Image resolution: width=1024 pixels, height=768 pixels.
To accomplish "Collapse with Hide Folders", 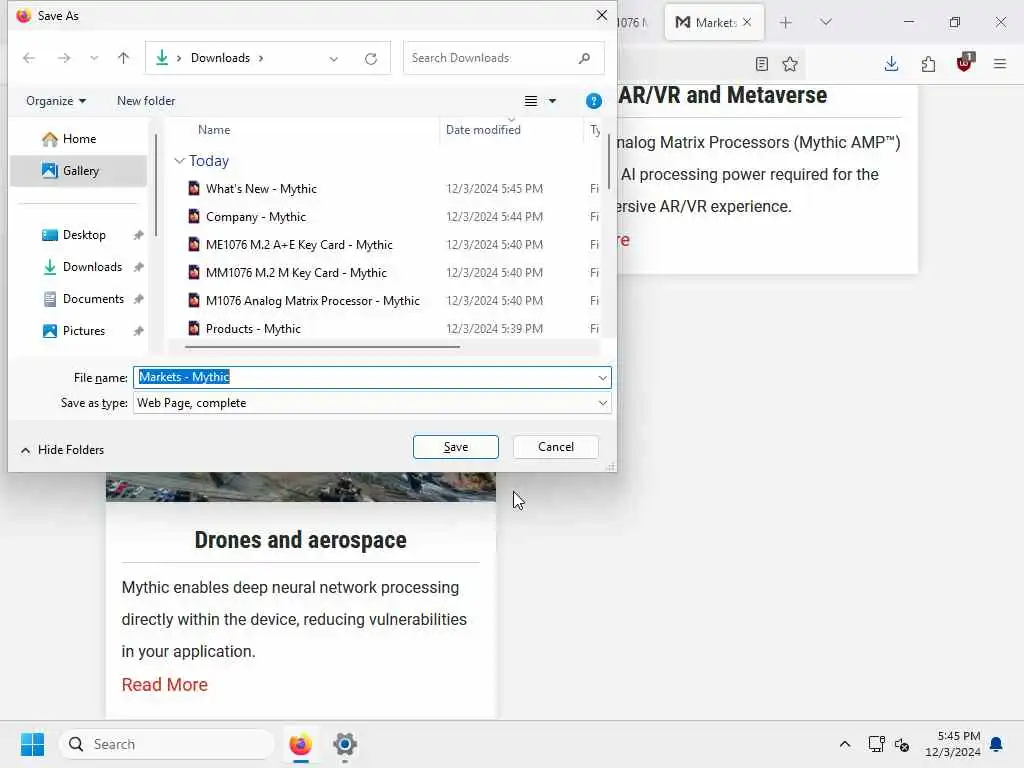I will (x=63, y=450).
